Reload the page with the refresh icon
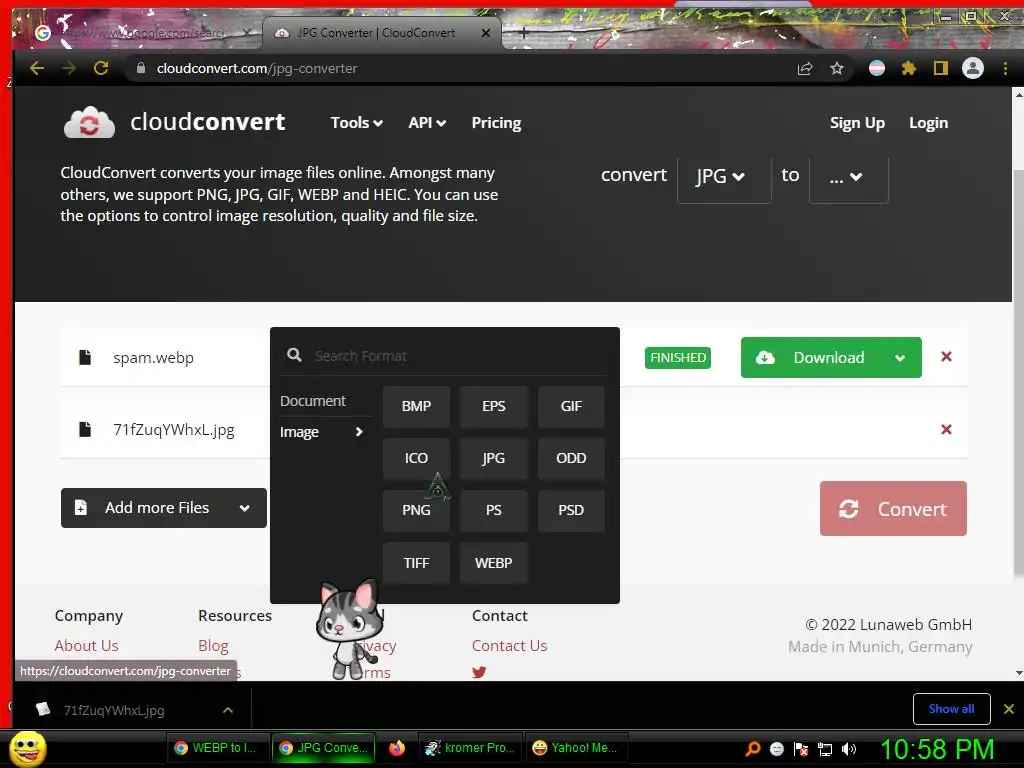The width and height of the screenshot is (1024, 768). pyautogui.click(x=101, y=68)
